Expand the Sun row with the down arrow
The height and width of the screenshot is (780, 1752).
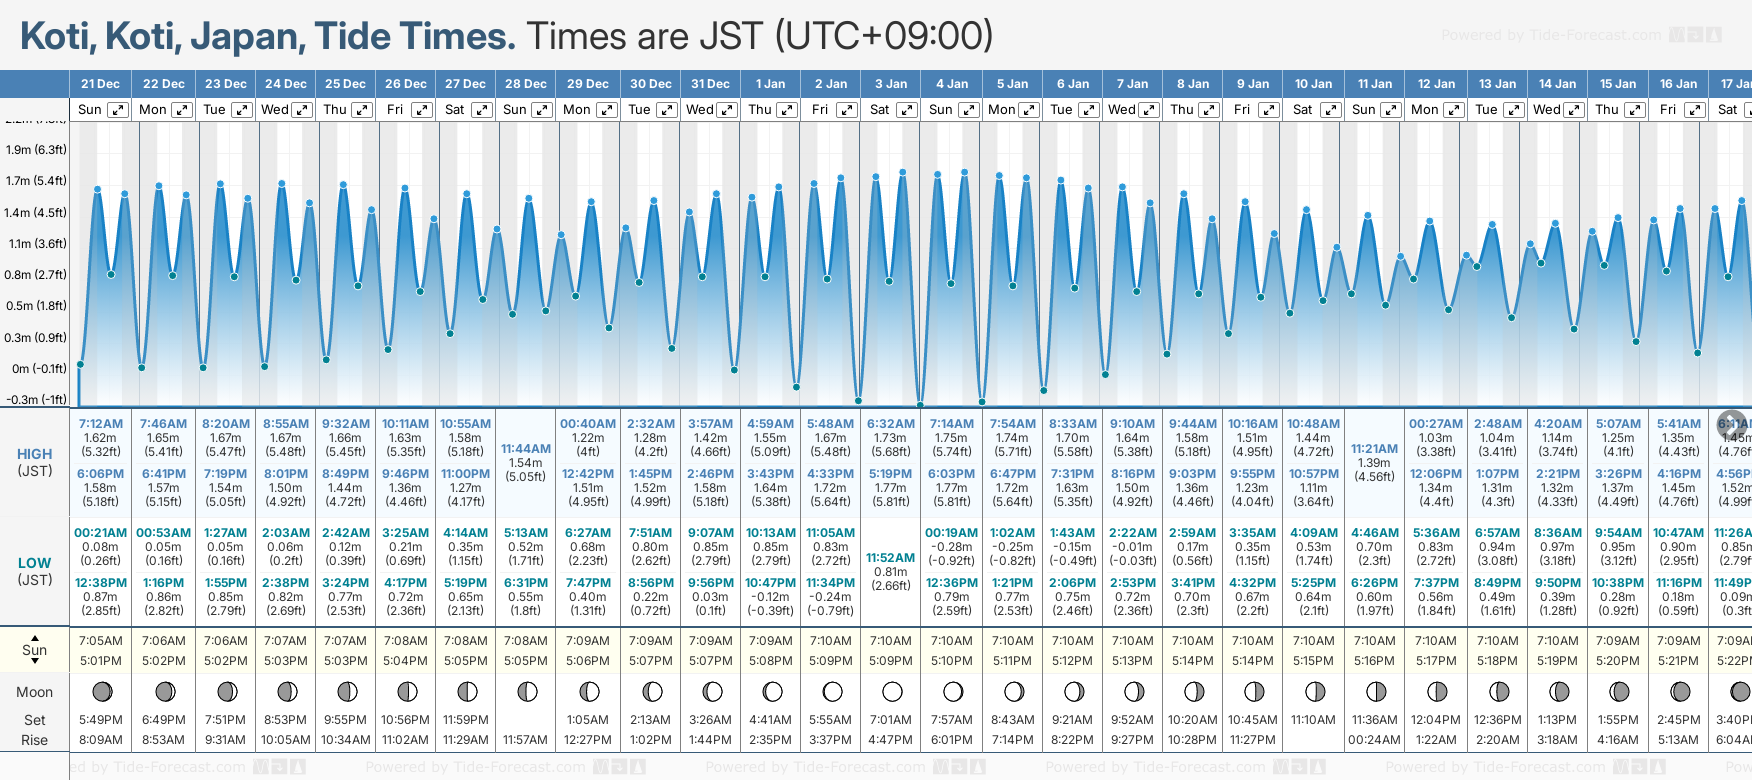pyautogui.click(x=35, y=663)
